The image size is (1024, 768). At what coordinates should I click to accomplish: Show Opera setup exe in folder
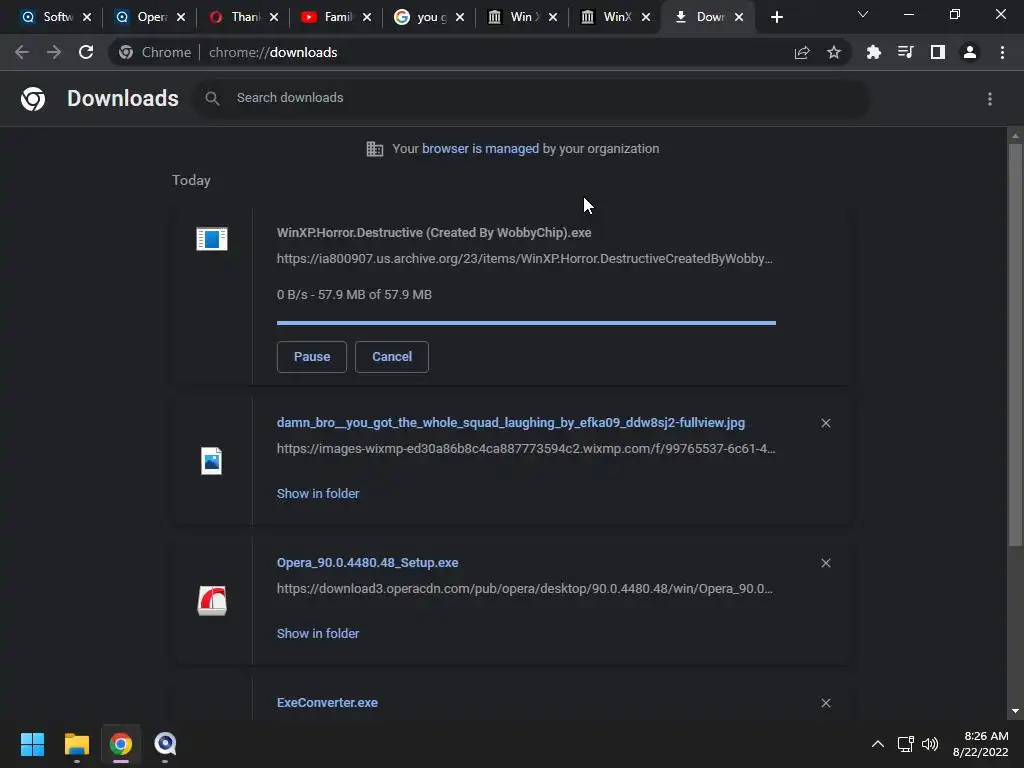pos(318,633)
